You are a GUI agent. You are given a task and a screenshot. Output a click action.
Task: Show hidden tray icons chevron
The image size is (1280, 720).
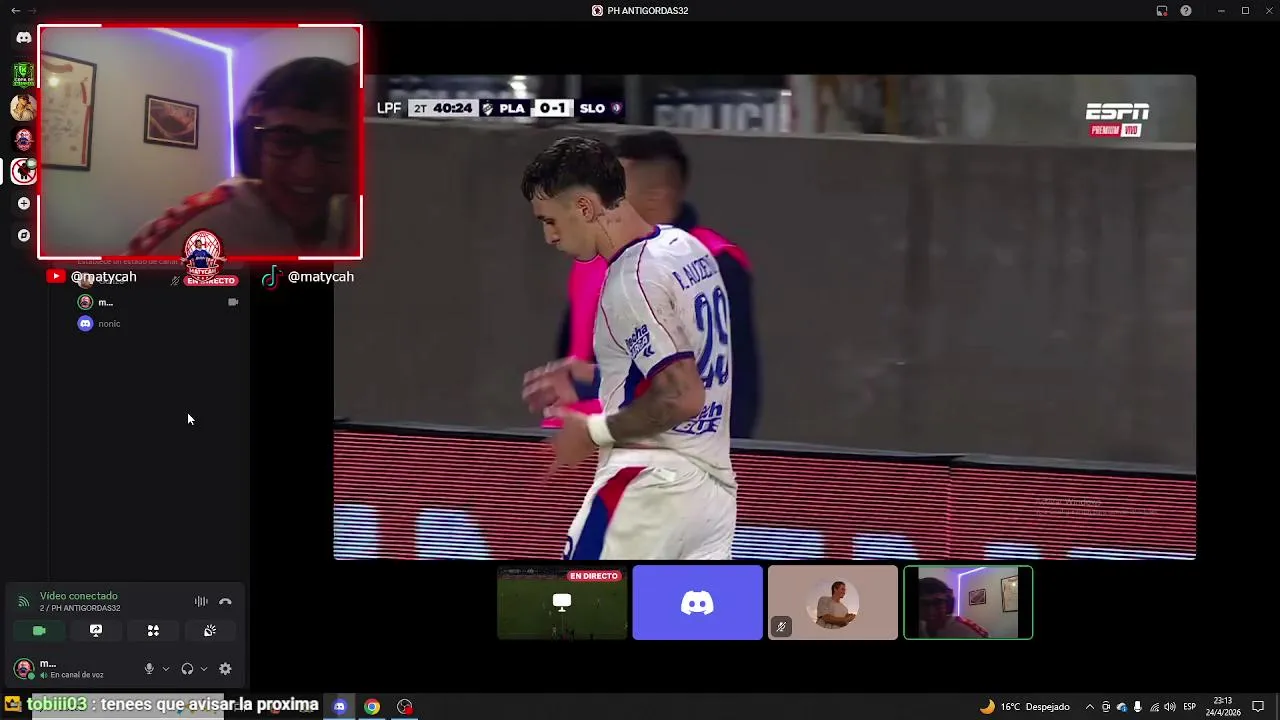coord(1090,707)
